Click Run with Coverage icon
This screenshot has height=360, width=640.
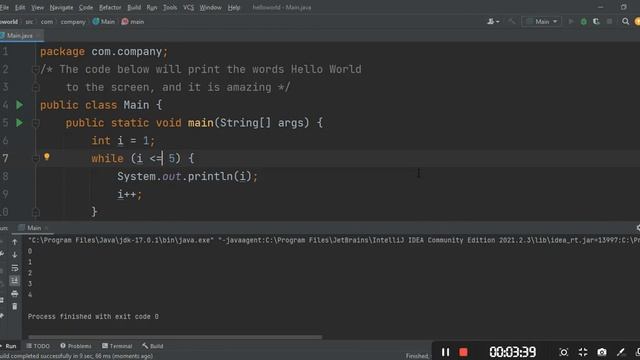(x=596, y=22)
